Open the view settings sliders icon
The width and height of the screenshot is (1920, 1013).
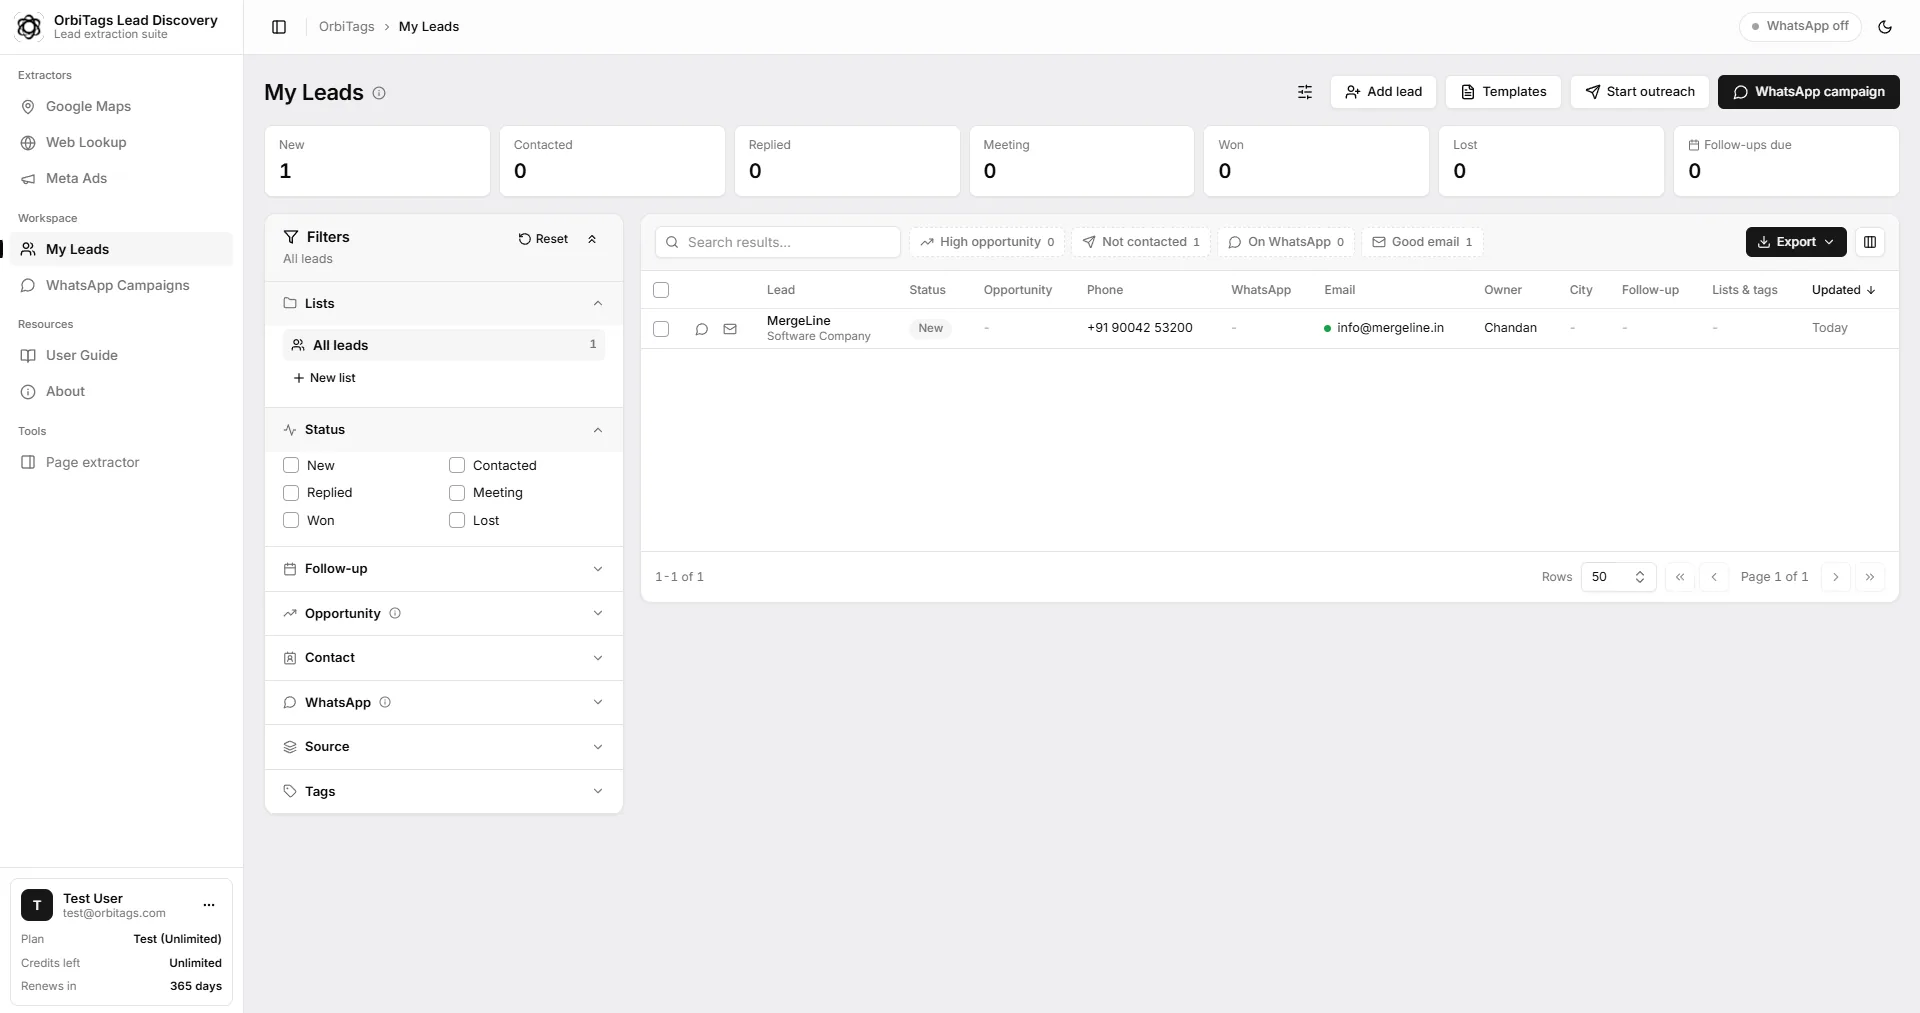point(1305,92)
